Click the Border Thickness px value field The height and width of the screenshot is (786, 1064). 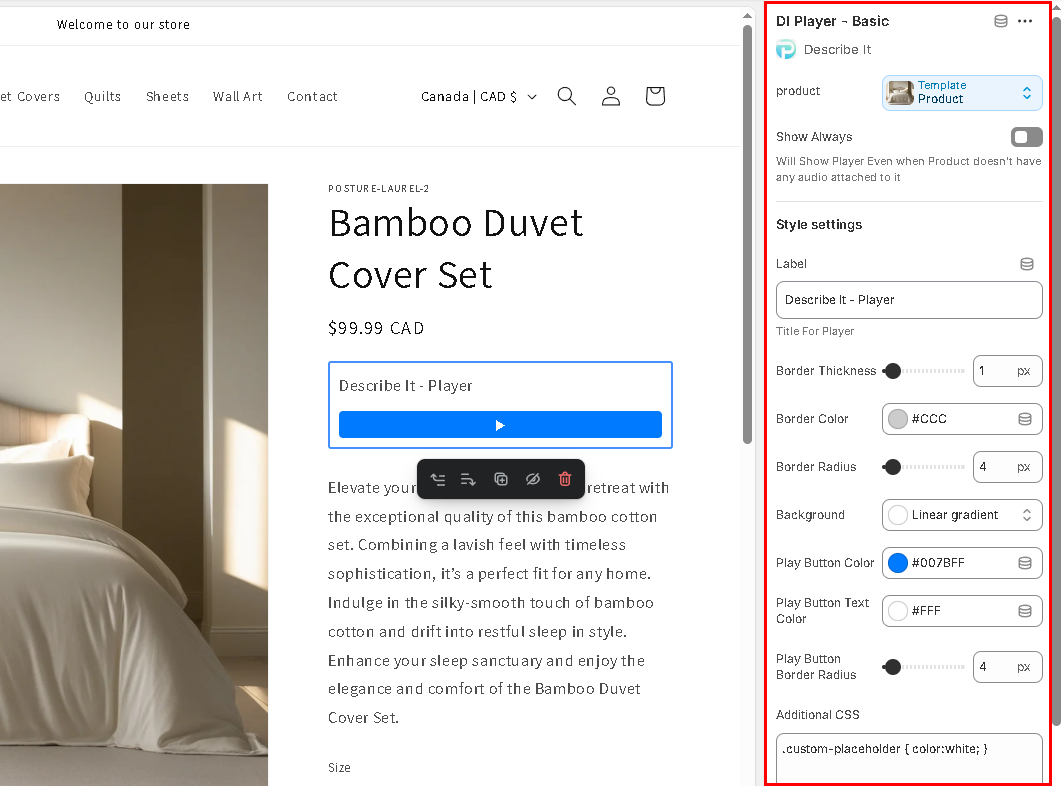pos(1008,371)
